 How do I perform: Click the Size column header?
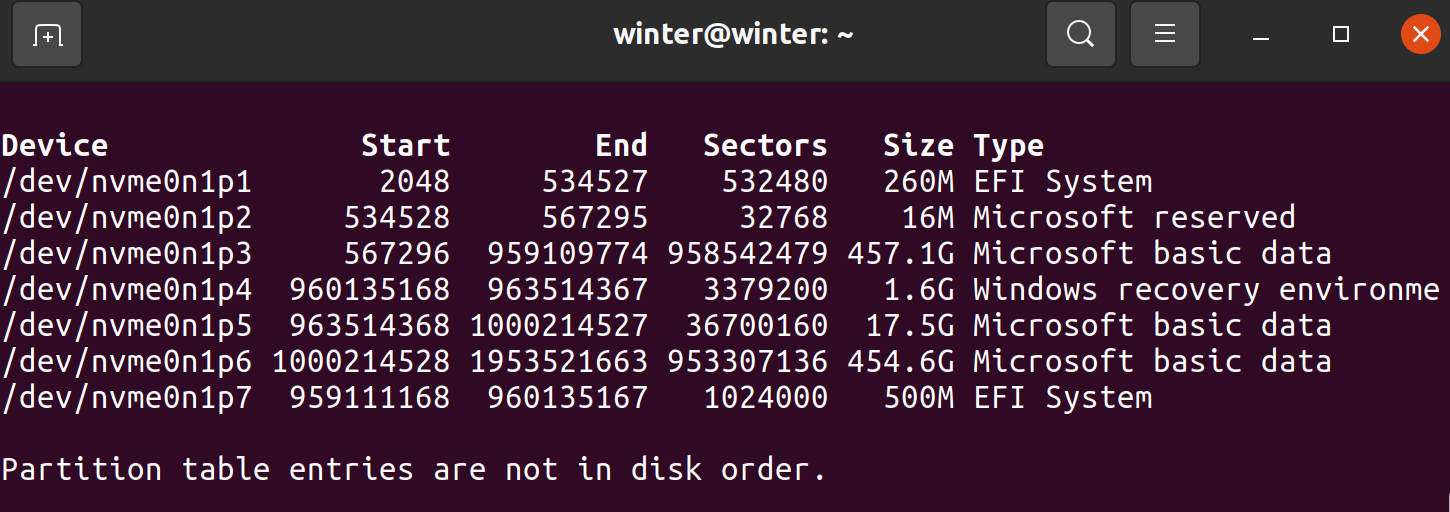pos(918,146)
